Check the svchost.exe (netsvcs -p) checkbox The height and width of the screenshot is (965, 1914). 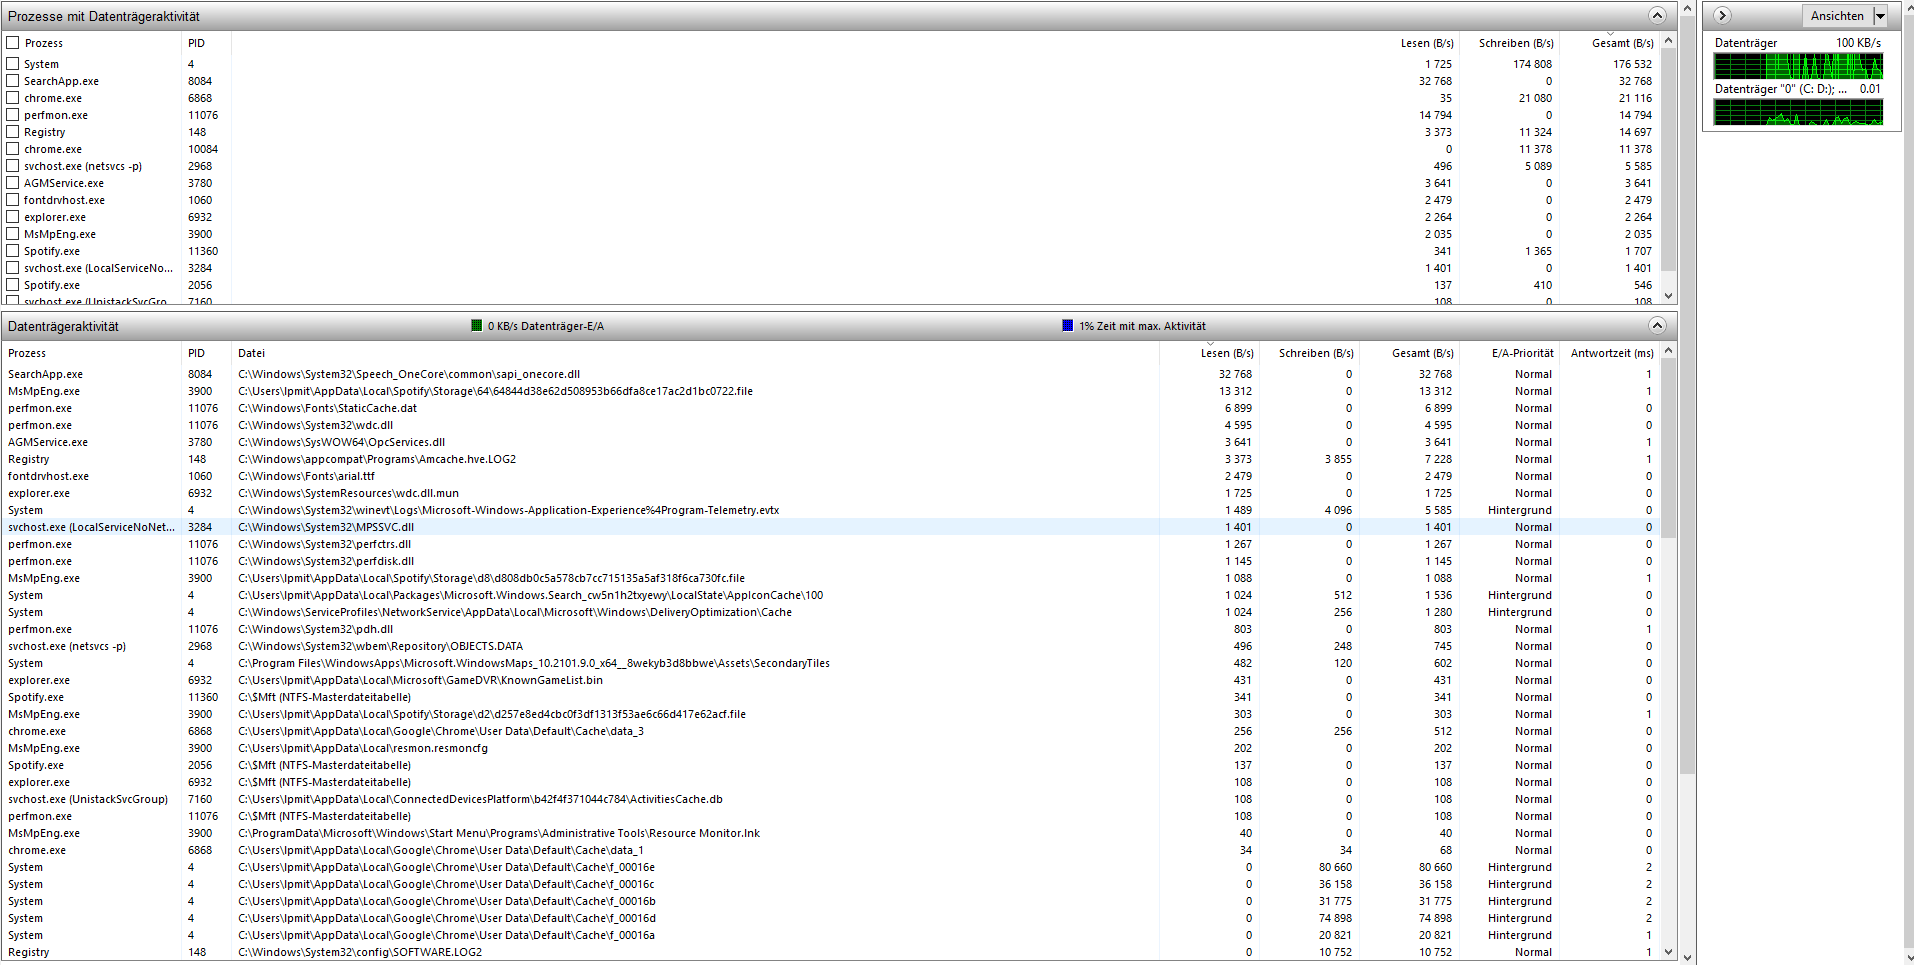click(13, 166)
